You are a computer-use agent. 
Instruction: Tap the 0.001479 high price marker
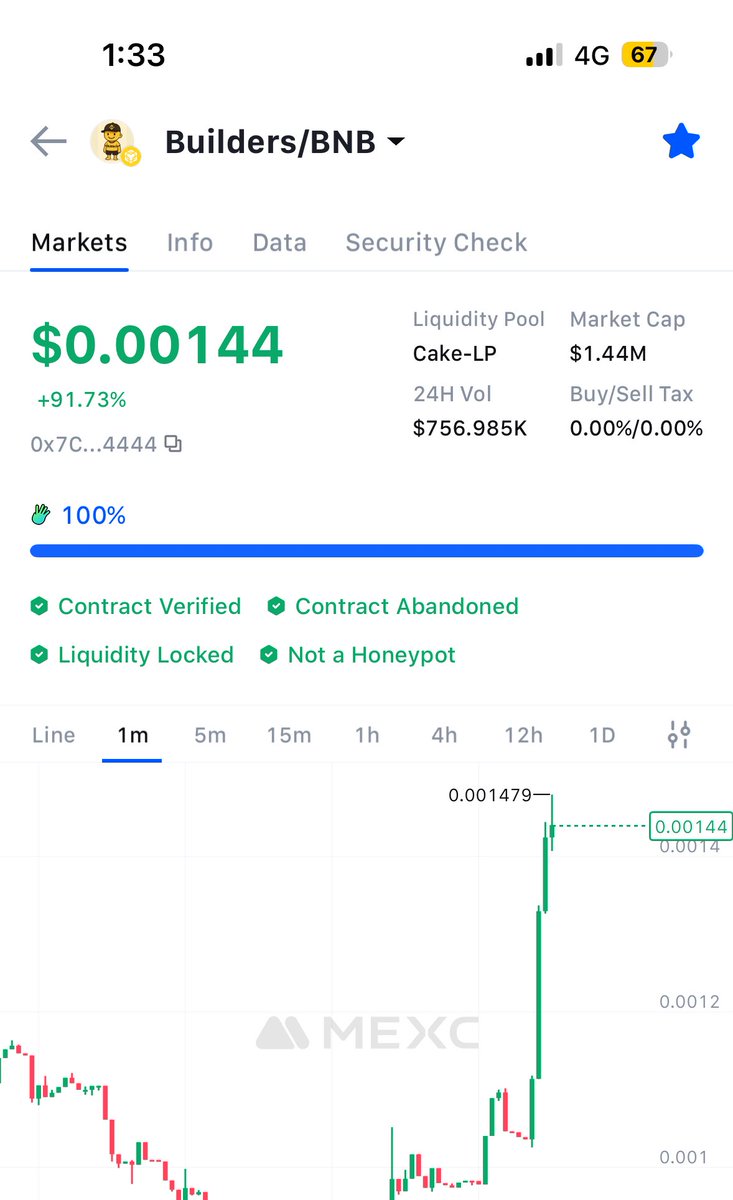(x=490, y=796)
